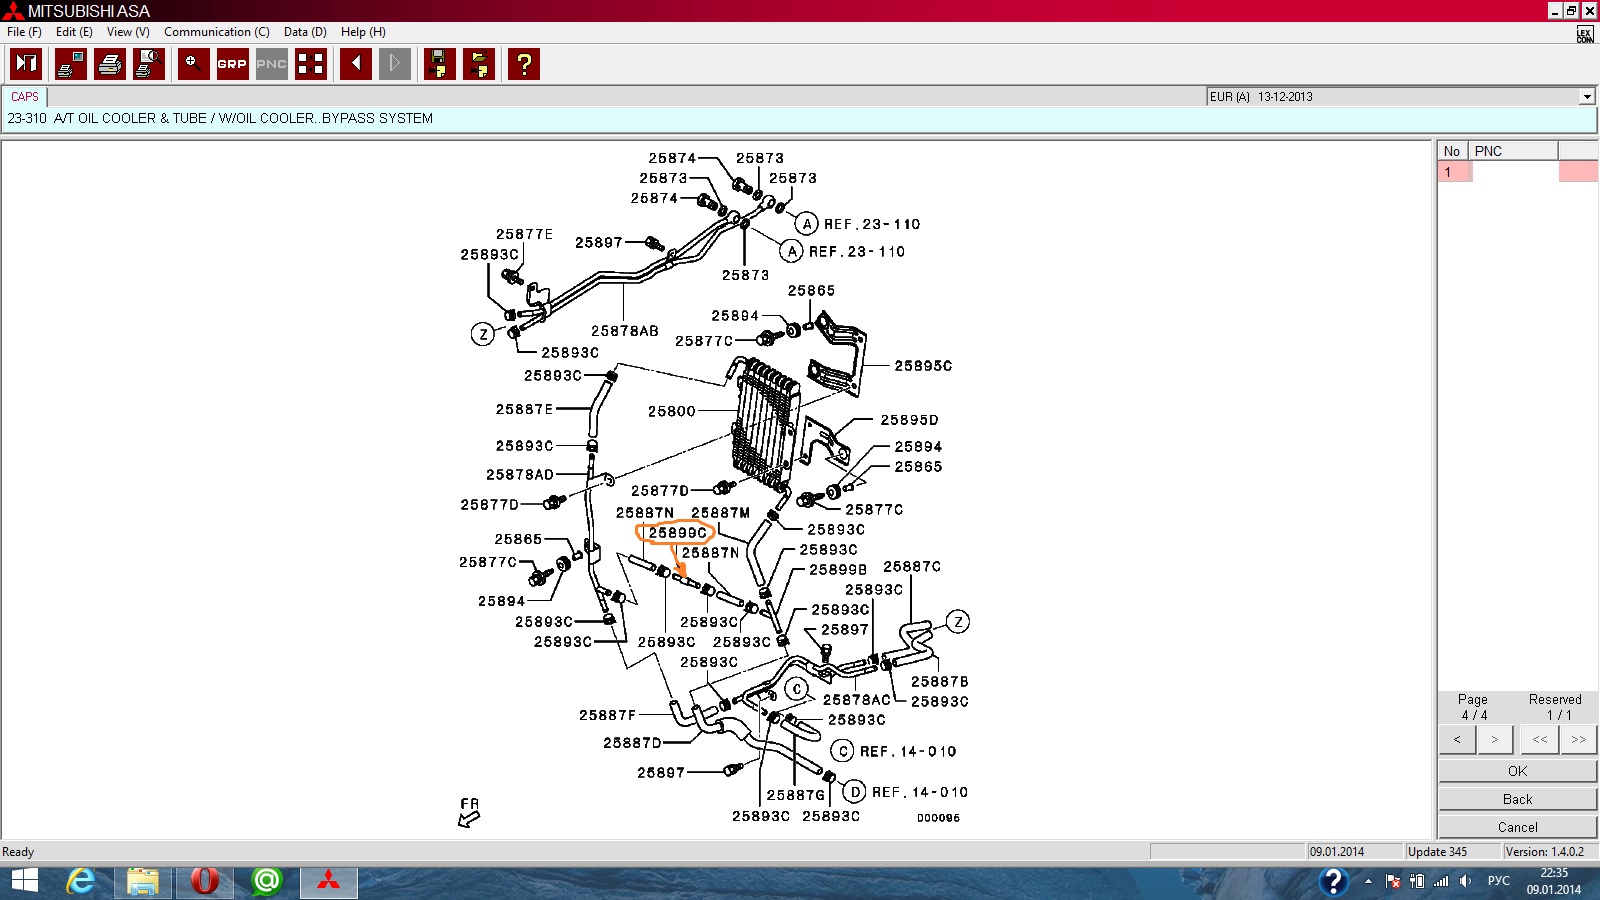
Task: Click the greyed PNC toolbar button
Action: [271, 64]
